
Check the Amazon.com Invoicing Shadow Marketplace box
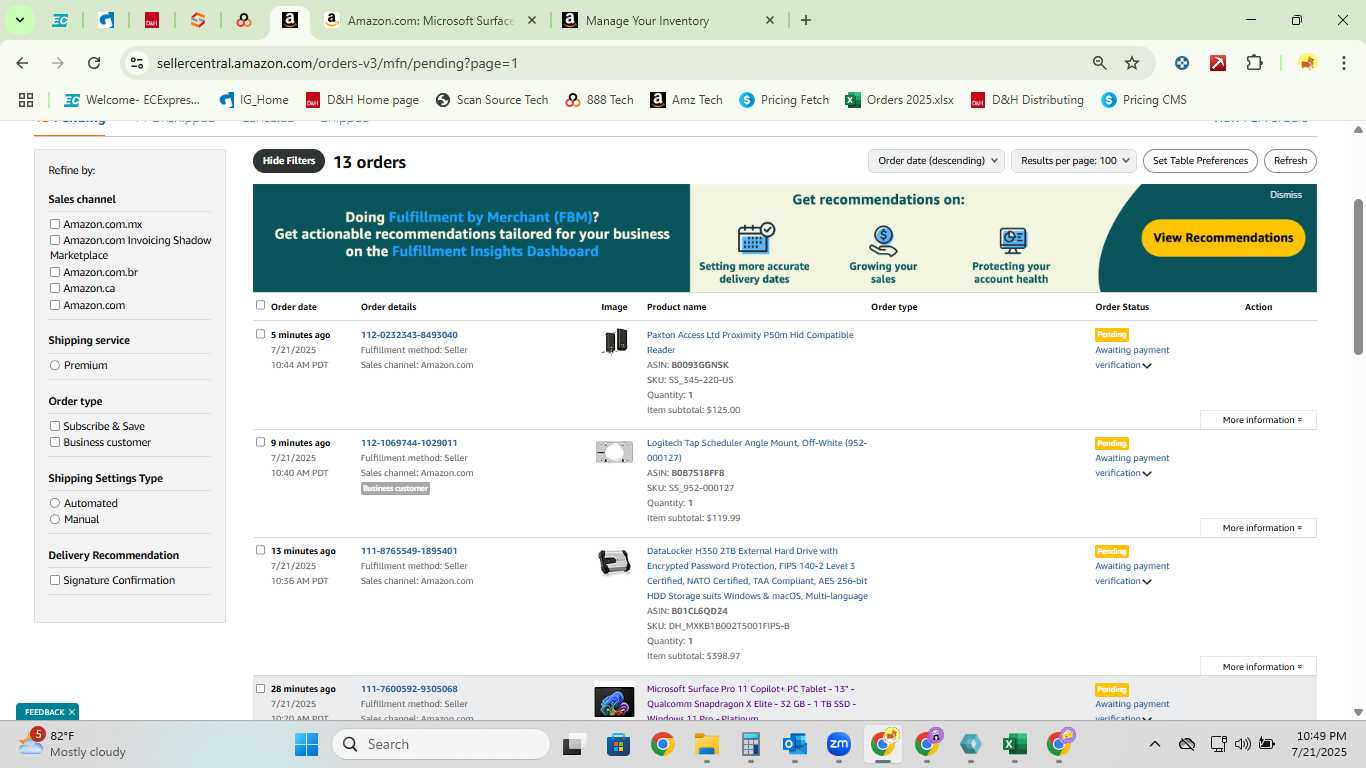point(55,240)
